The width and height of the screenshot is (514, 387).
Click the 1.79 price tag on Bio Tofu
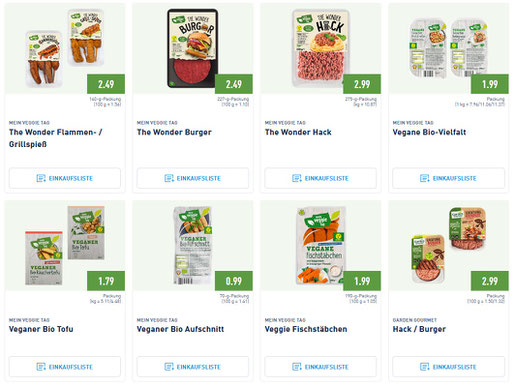coord(106,281)
